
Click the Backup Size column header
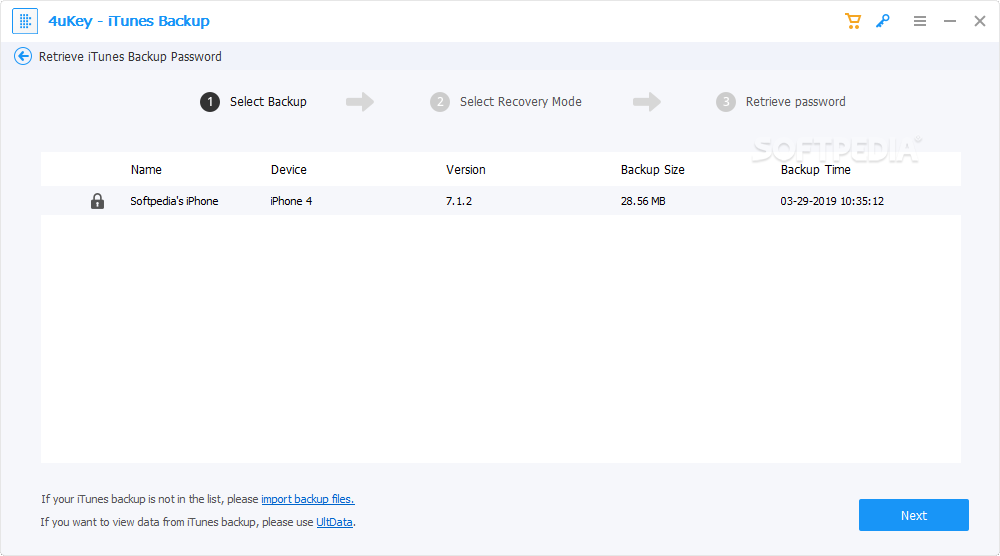[x=652, y=170]
